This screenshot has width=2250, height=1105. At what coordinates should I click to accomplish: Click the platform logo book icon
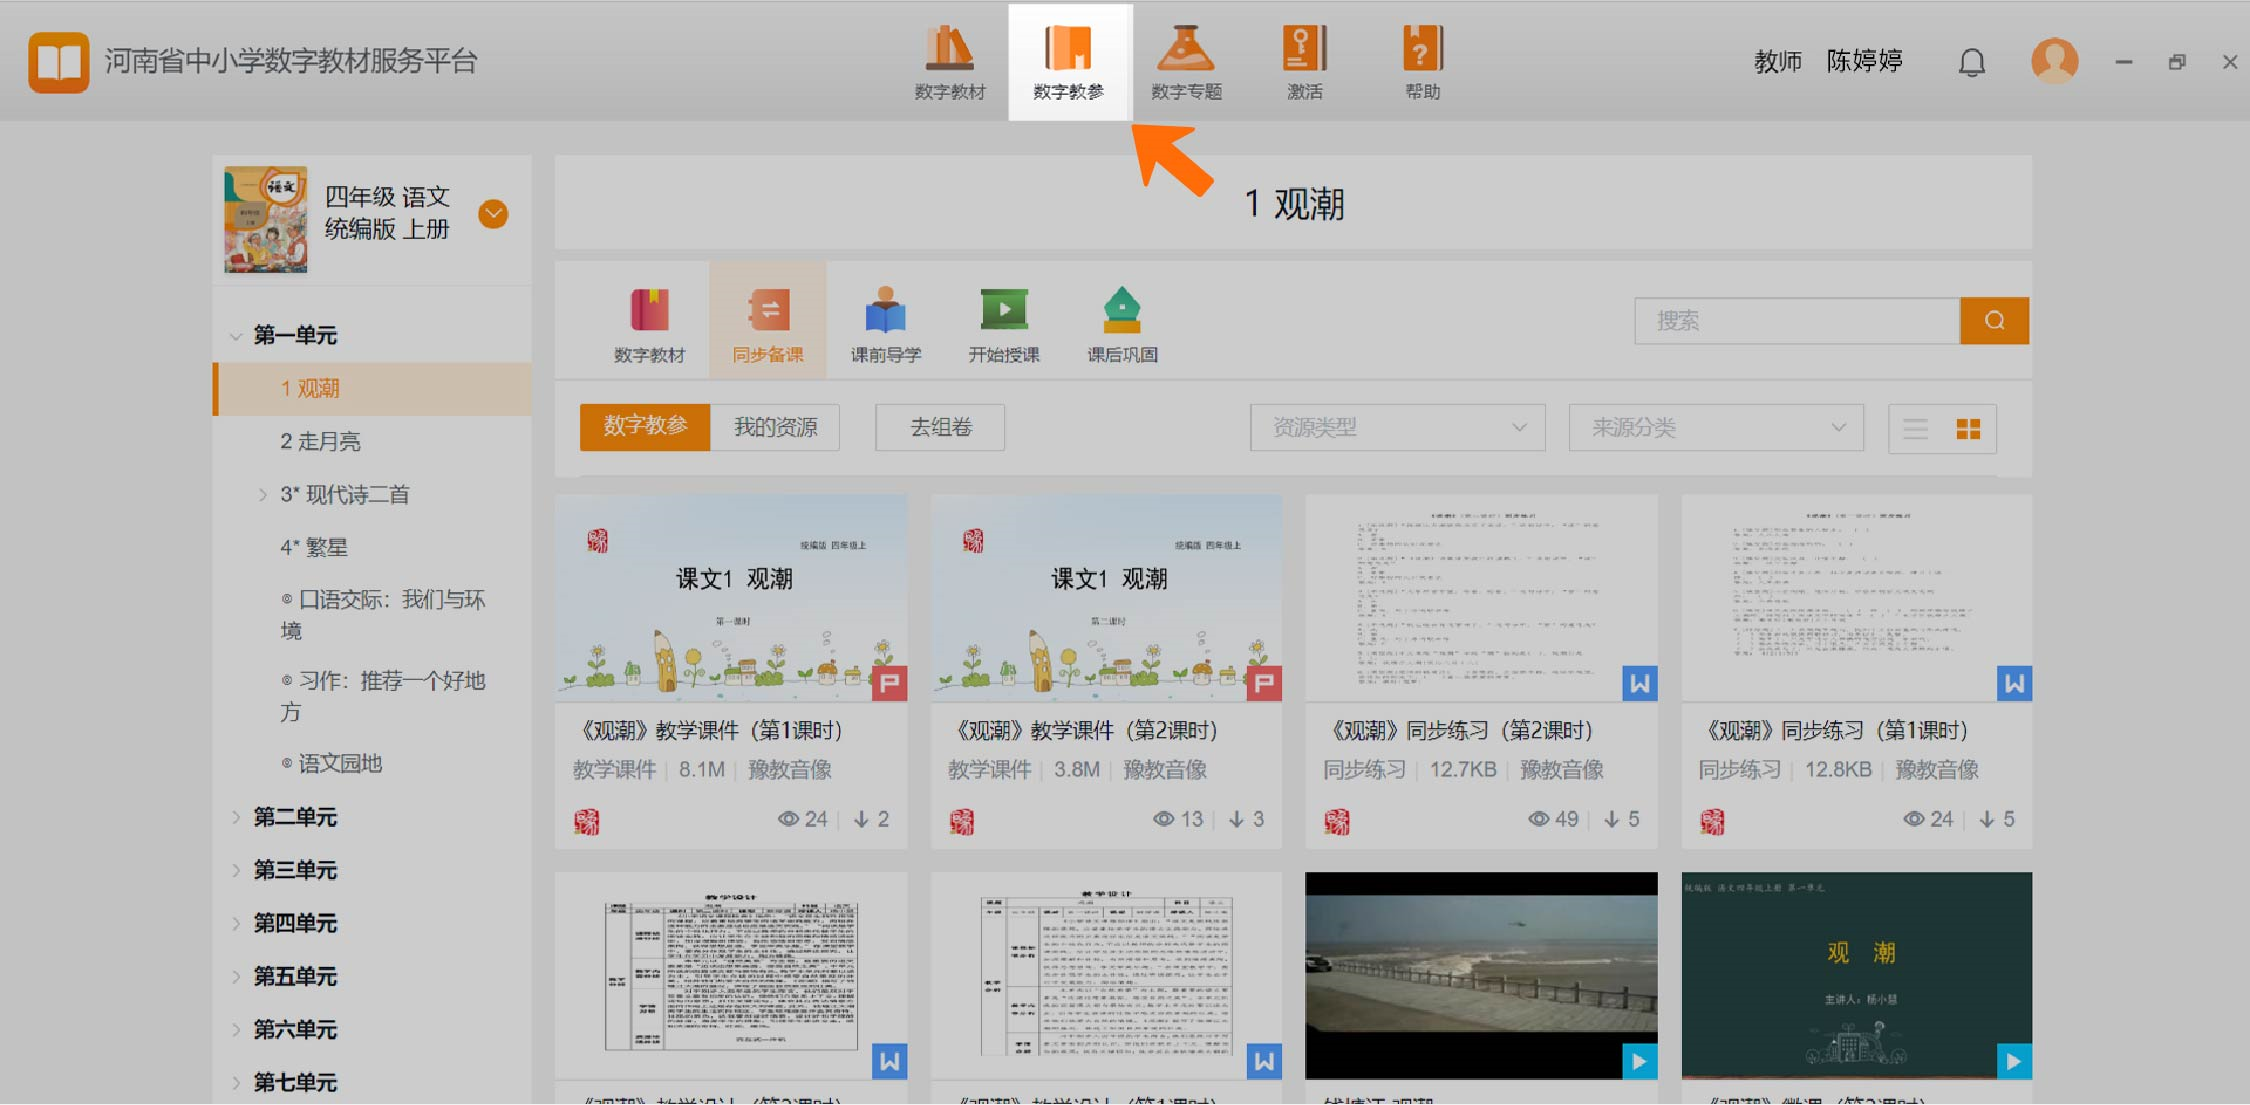[58, 62]
